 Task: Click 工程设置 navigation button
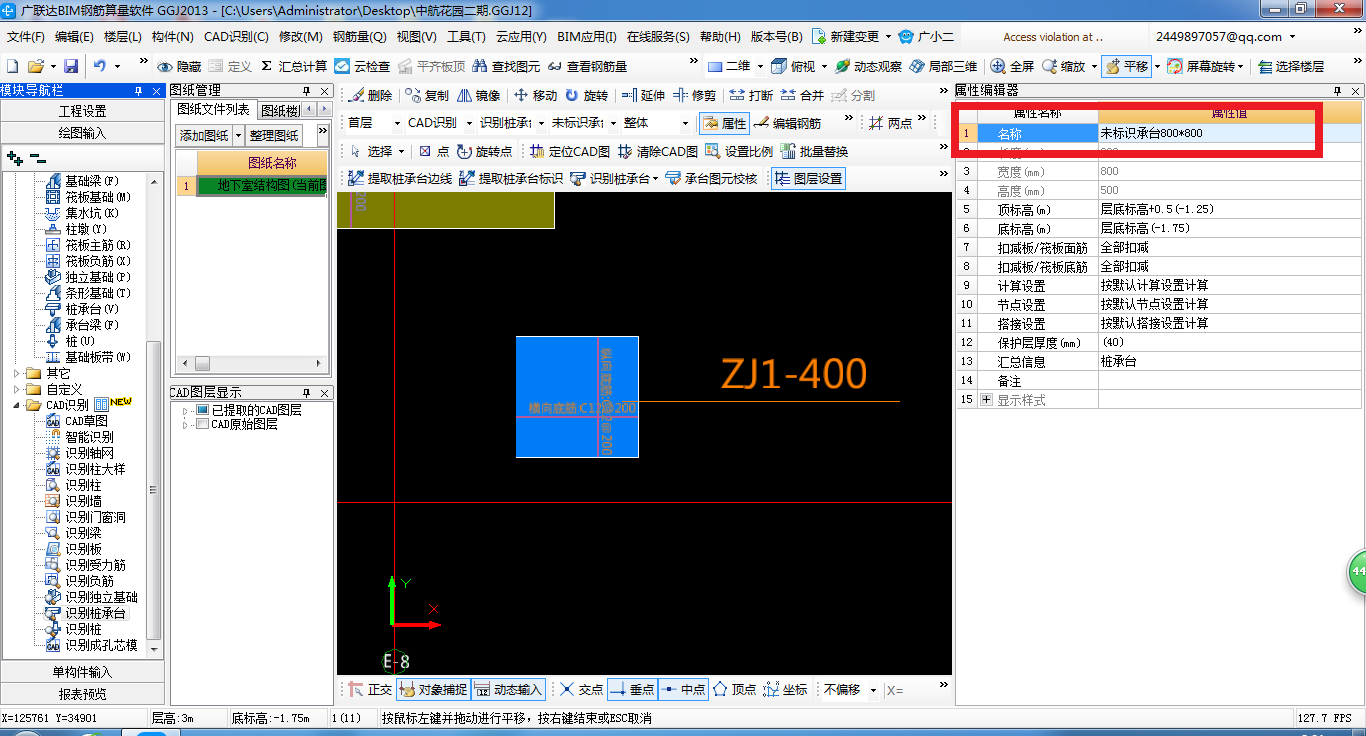(82, 111)
